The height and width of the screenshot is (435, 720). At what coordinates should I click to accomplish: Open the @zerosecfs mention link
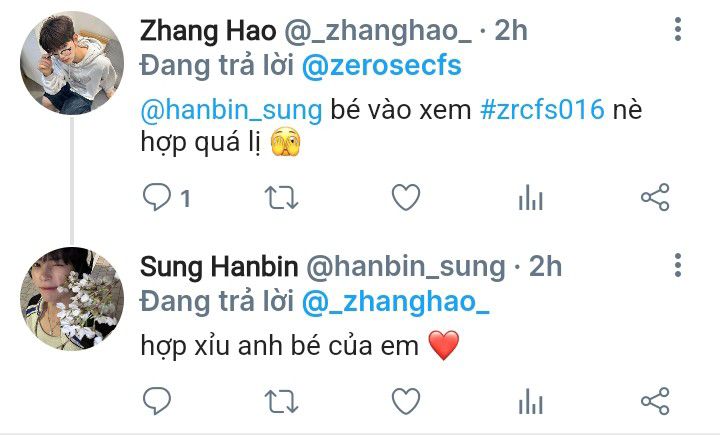pyautogui.click(x=382, y=65)
